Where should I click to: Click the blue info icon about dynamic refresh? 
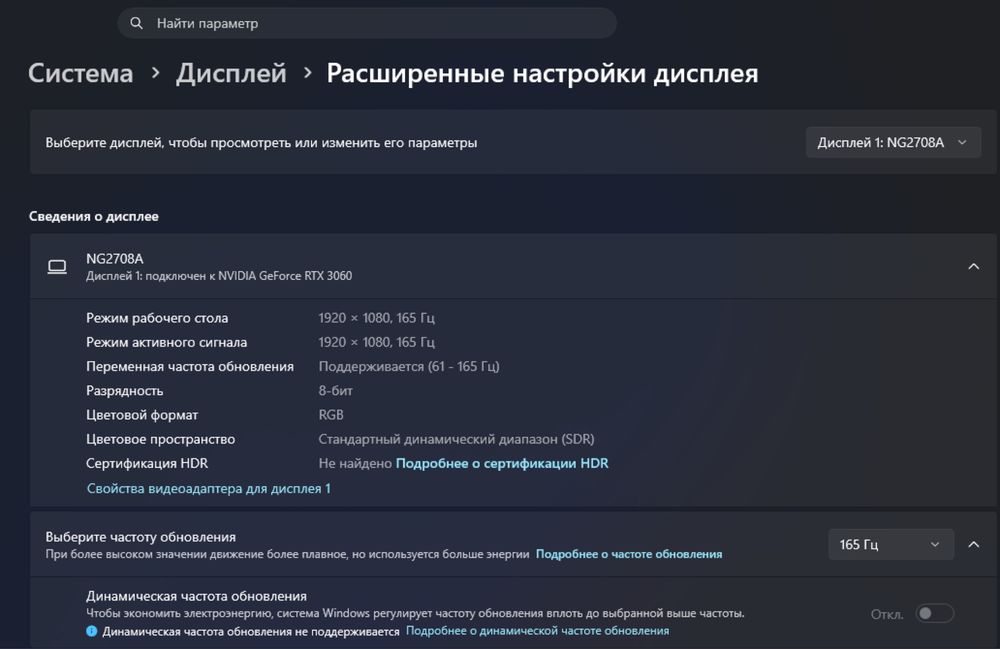92,631
